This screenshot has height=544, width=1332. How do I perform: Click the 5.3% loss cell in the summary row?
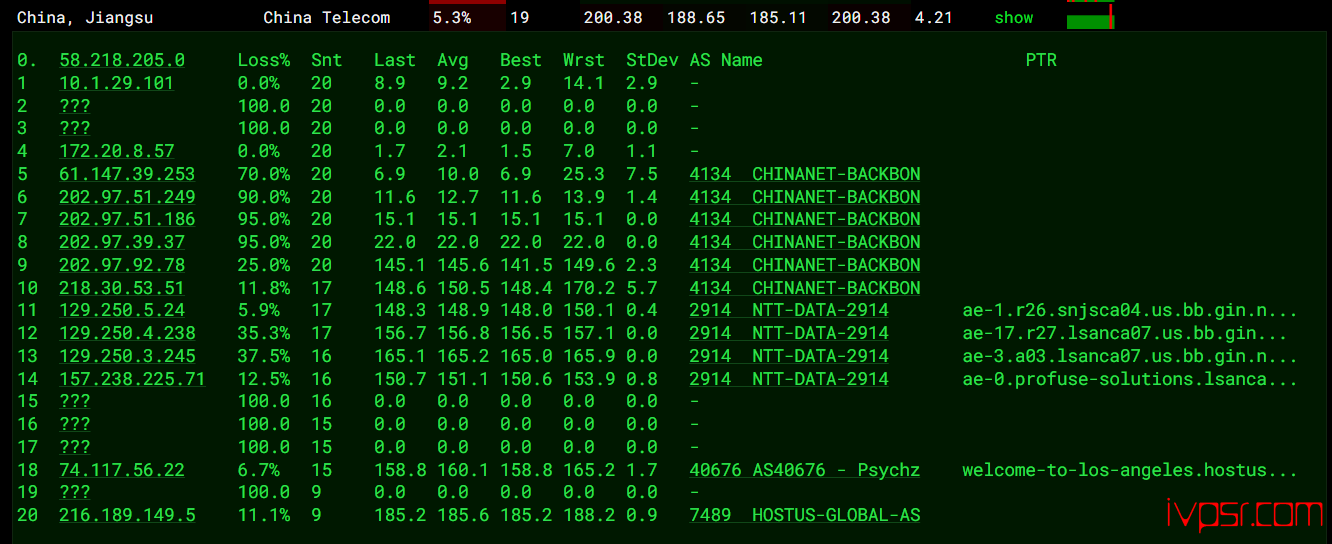tap(451, 18)
